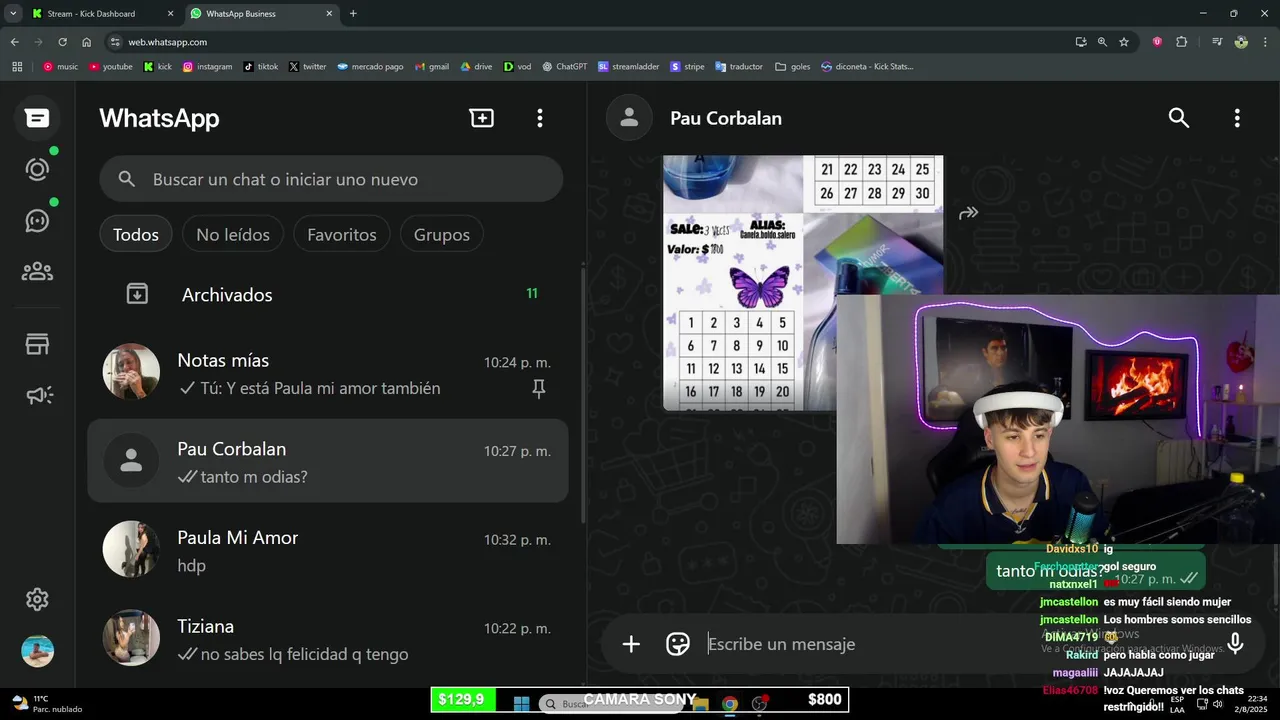Search within the Pau Corbalan conversation
This screenshot has height=720, width=1280.
1179,118
